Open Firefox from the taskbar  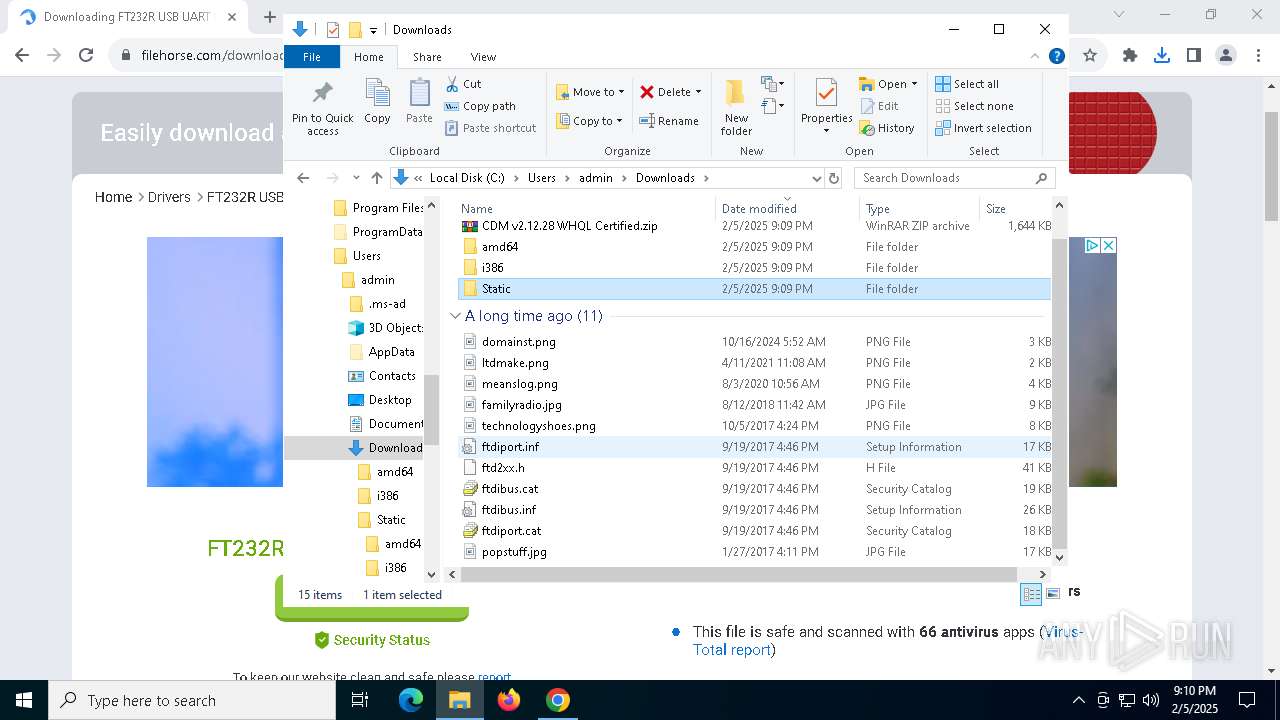tap(509, 700)
